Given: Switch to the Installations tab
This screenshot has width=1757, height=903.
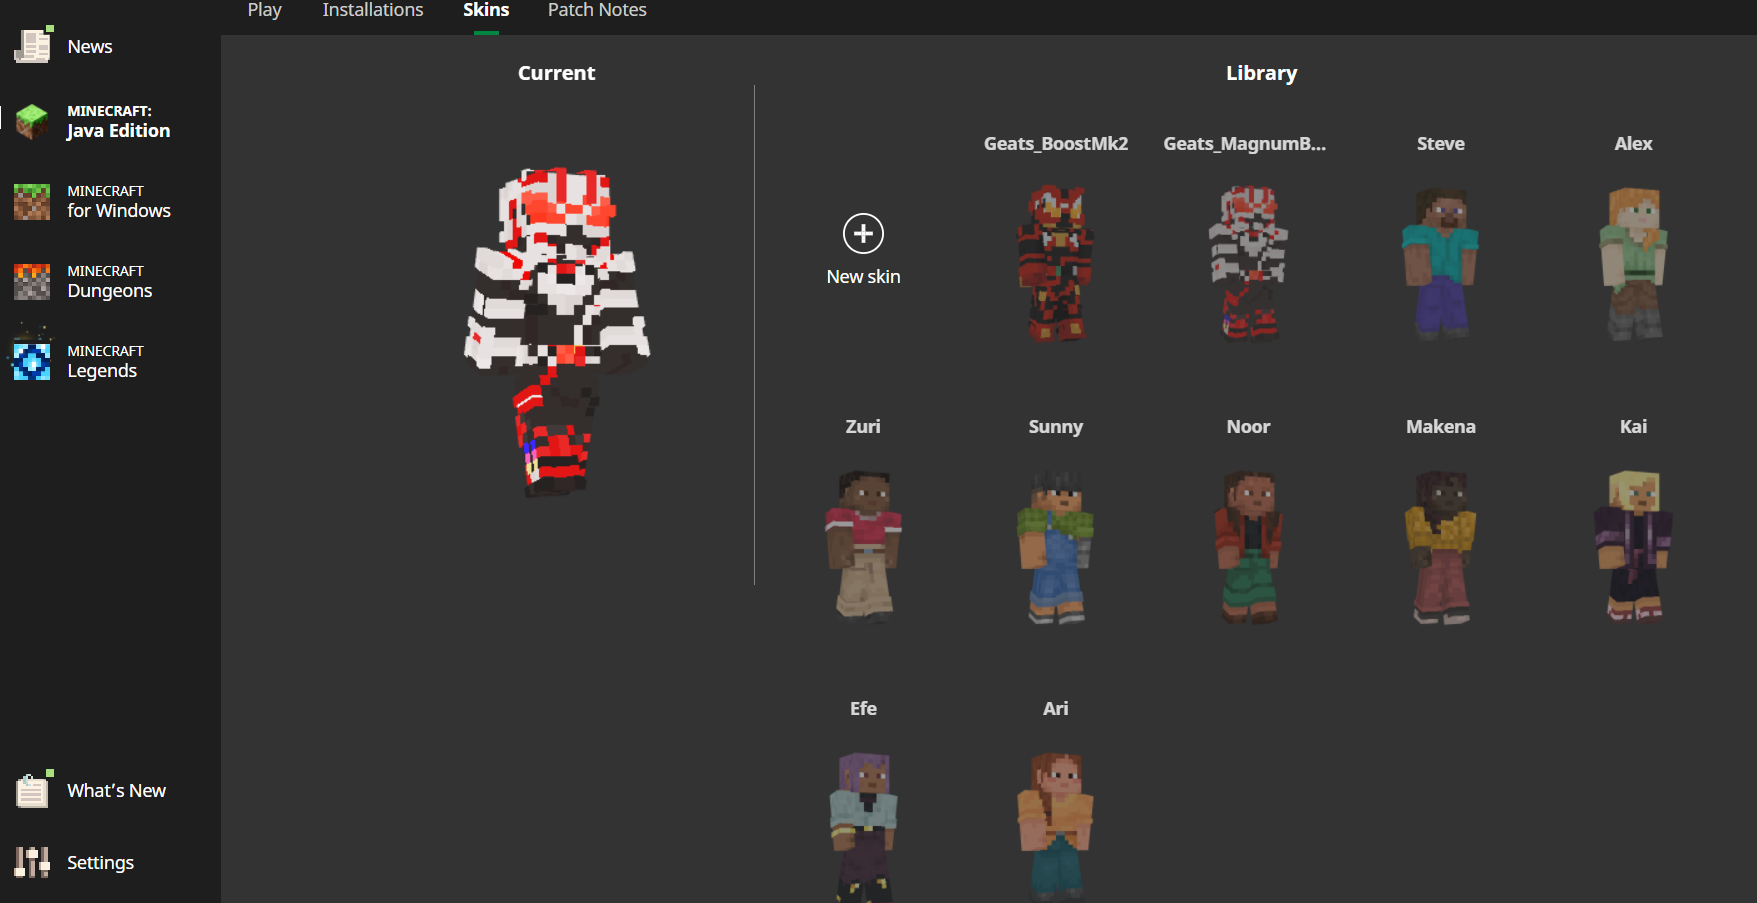Looking at the screenshot, I should [373, 10].
